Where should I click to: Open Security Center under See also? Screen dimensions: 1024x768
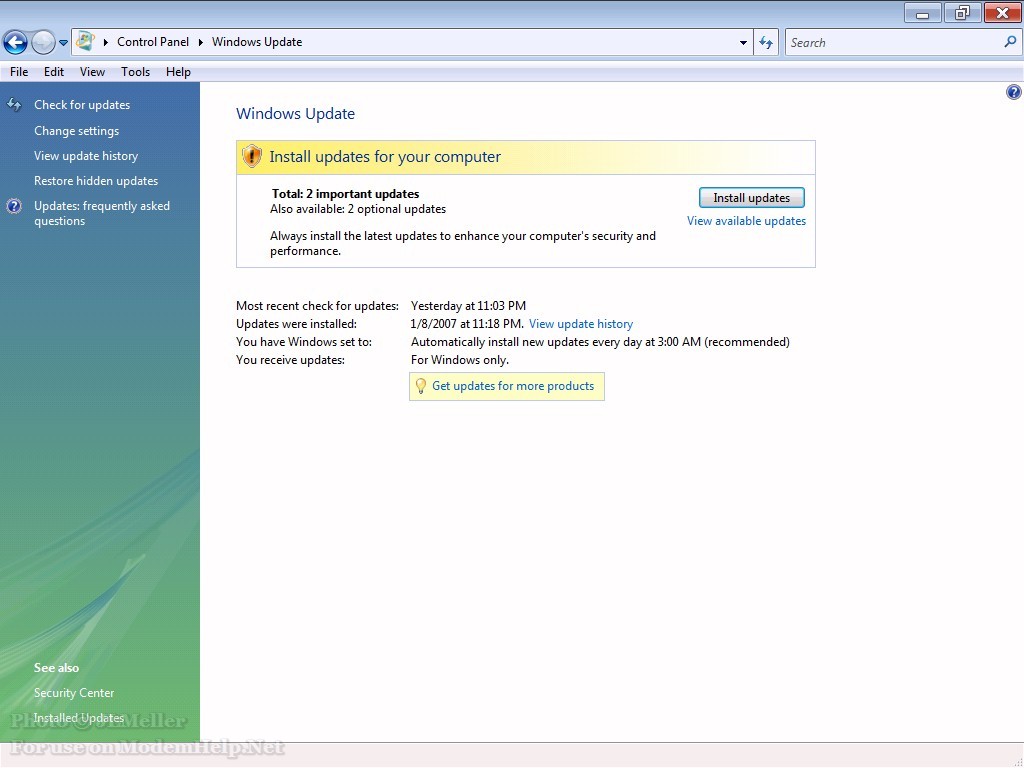point(74,693)
